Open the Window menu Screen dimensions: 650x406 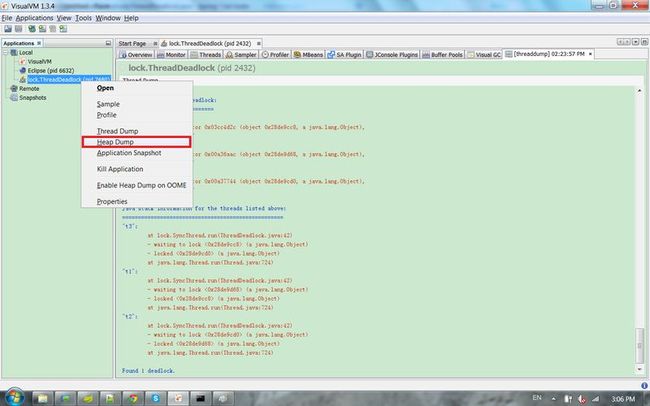(108, 18)
